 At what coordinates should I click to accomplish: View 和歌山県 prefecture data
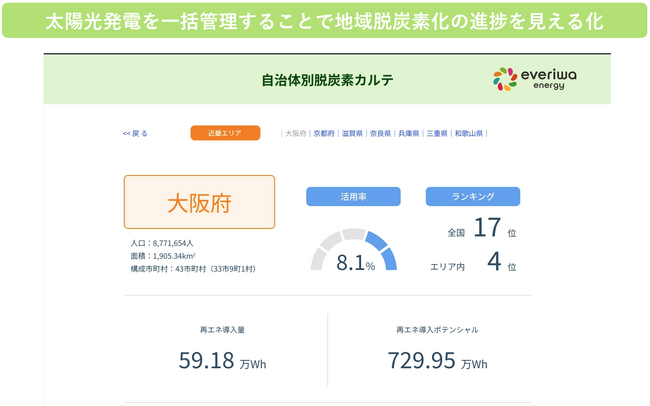468,133
